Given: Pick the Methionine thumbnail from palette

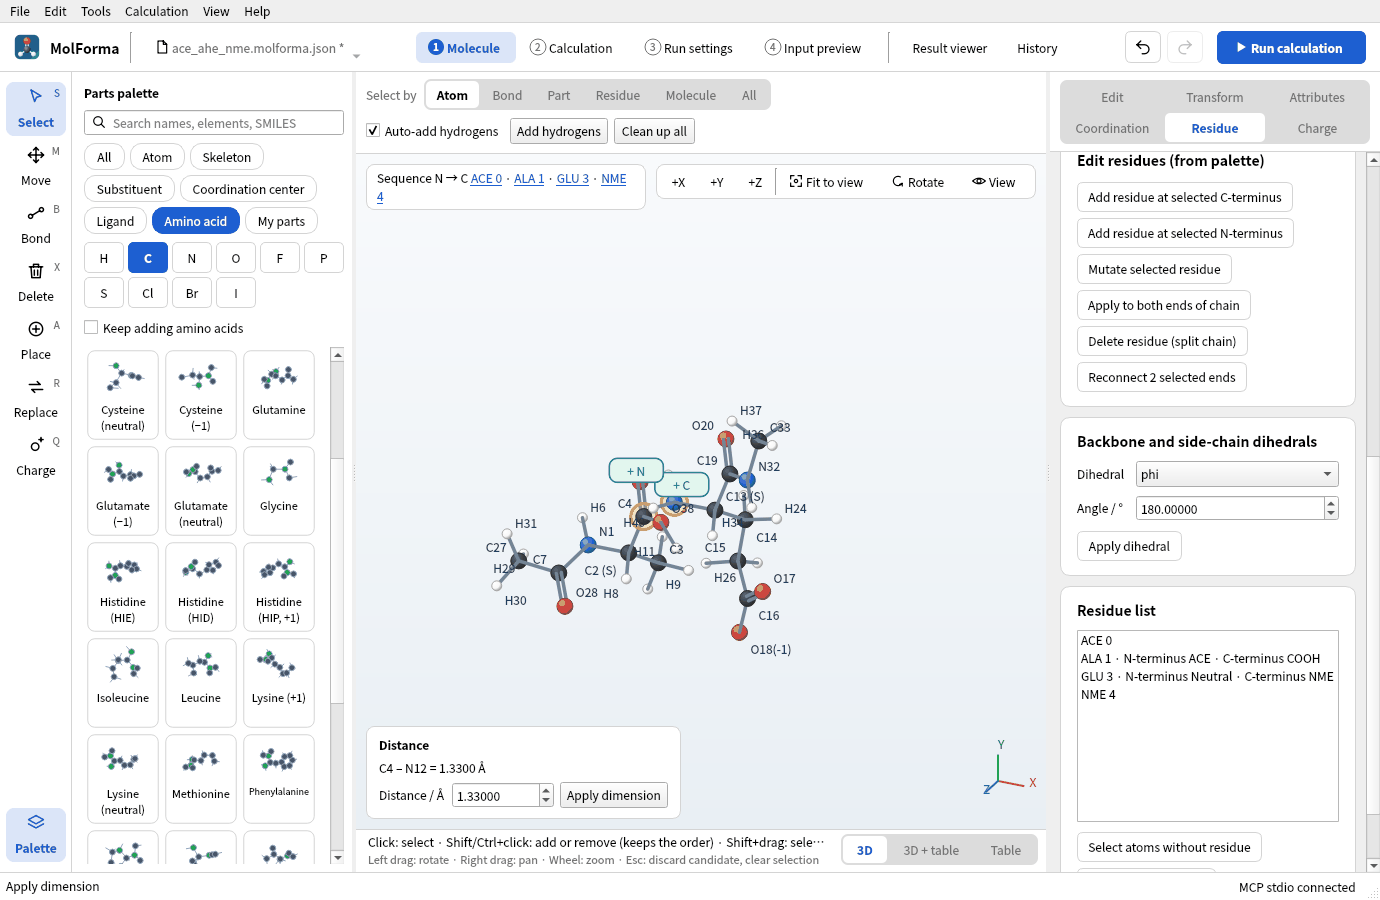Looking at the screenshot, I should tap(201, 779).
